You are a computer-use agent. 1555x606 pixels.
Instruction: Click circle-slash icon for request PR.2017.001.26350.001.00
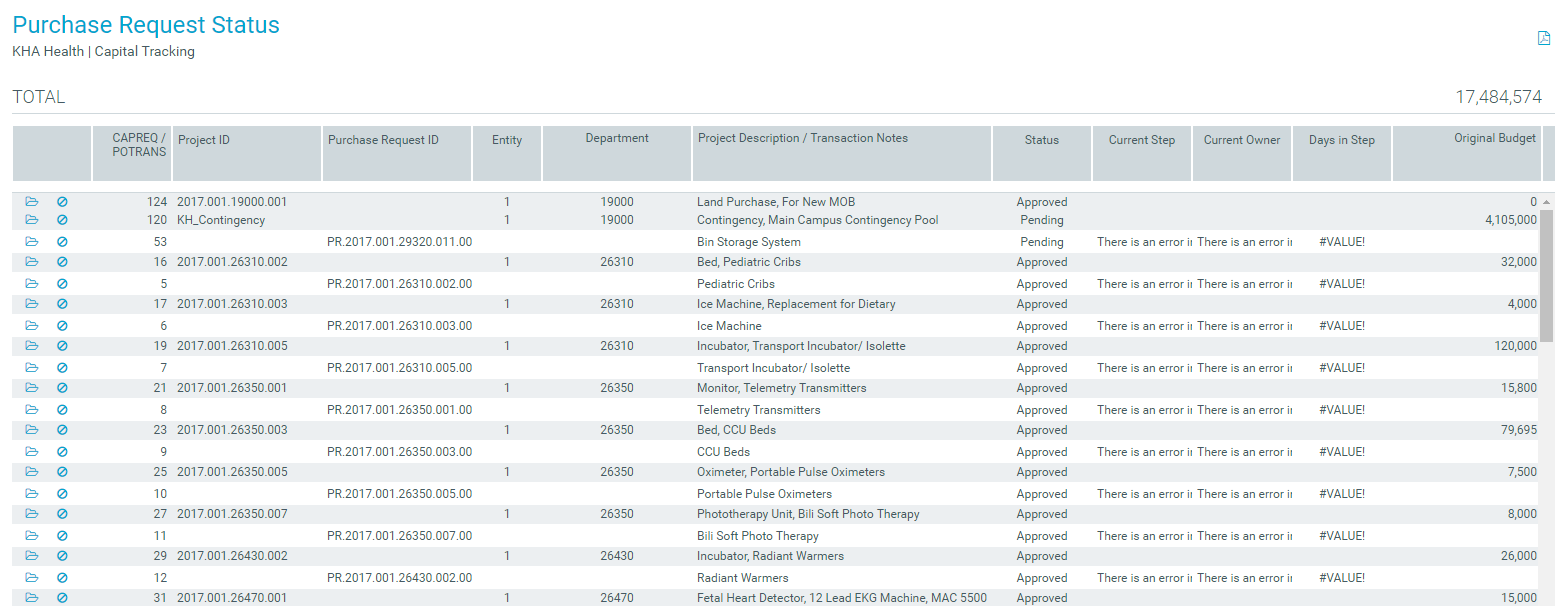62,410
